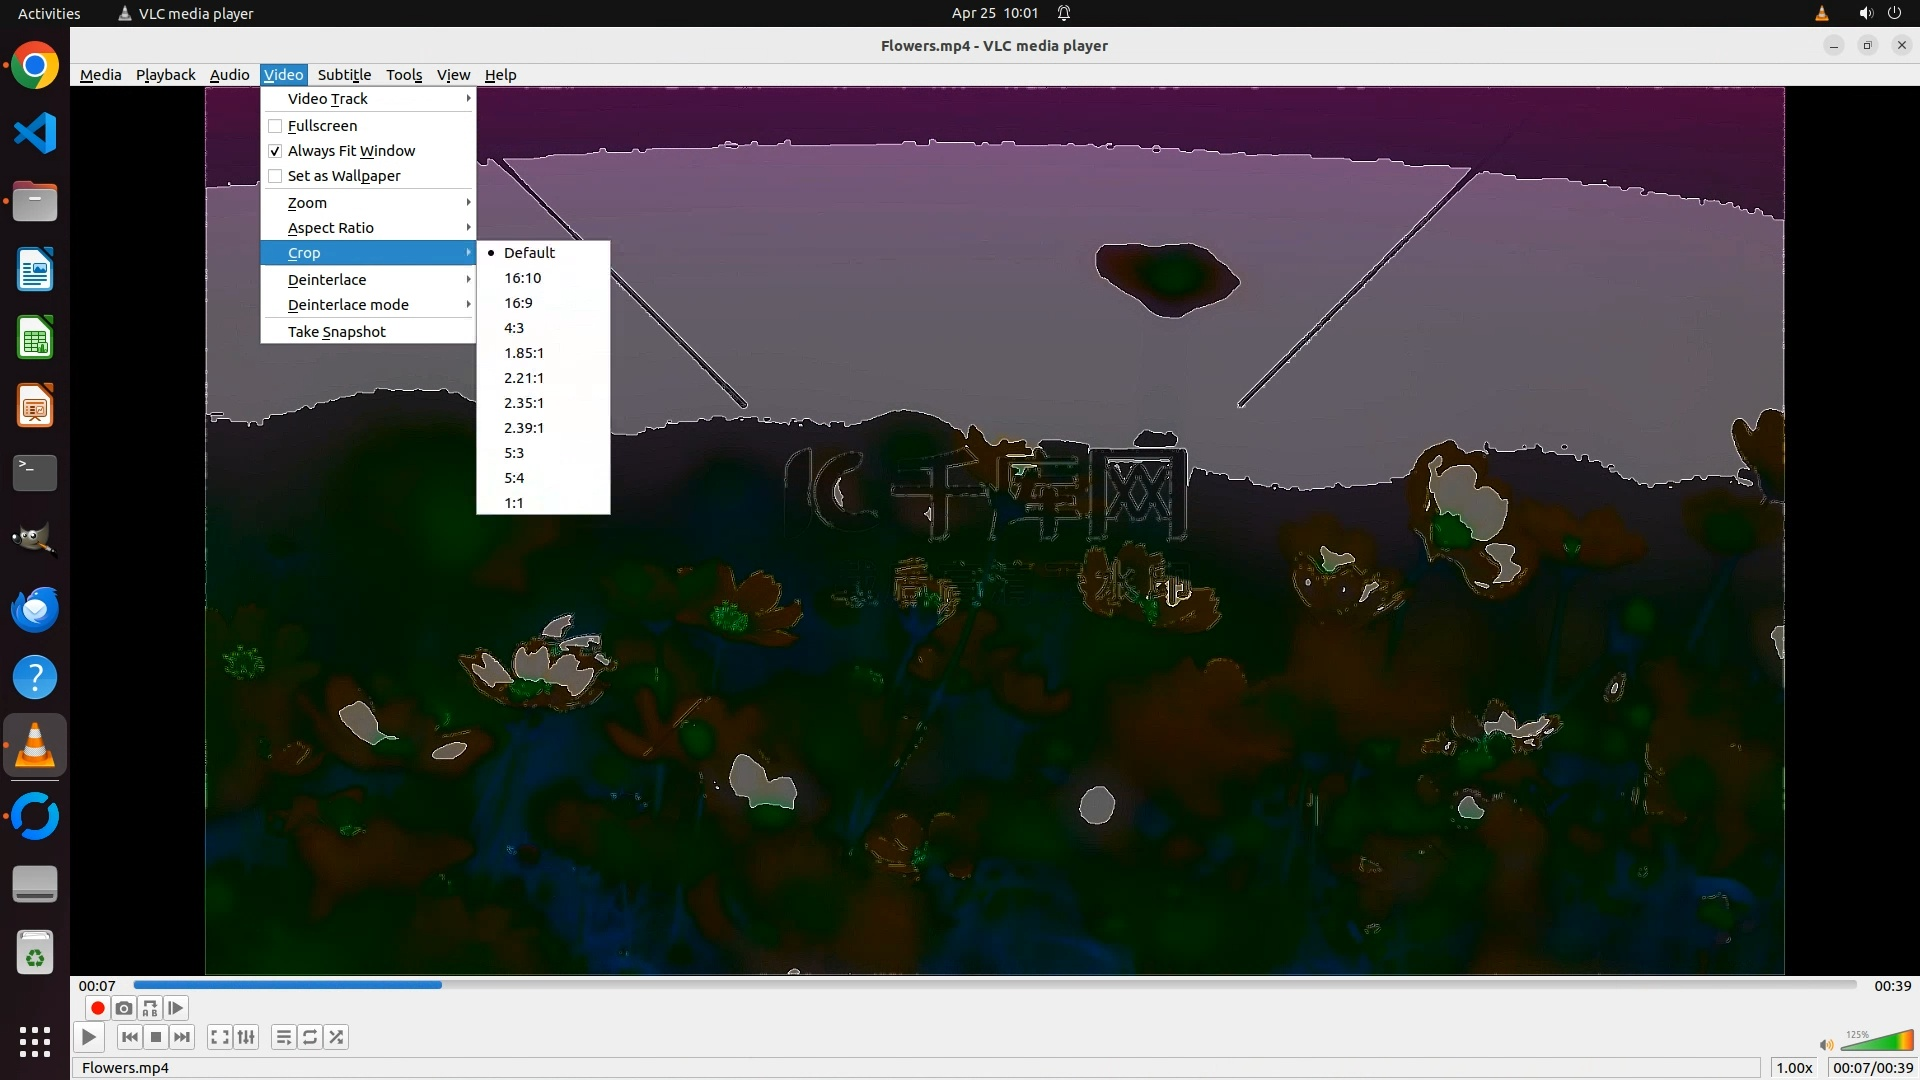The image size is (1920, 1080).
Task: Check the Fullscreen checkbox in menu
Action: pyautogui.click(x=275, y=126)
